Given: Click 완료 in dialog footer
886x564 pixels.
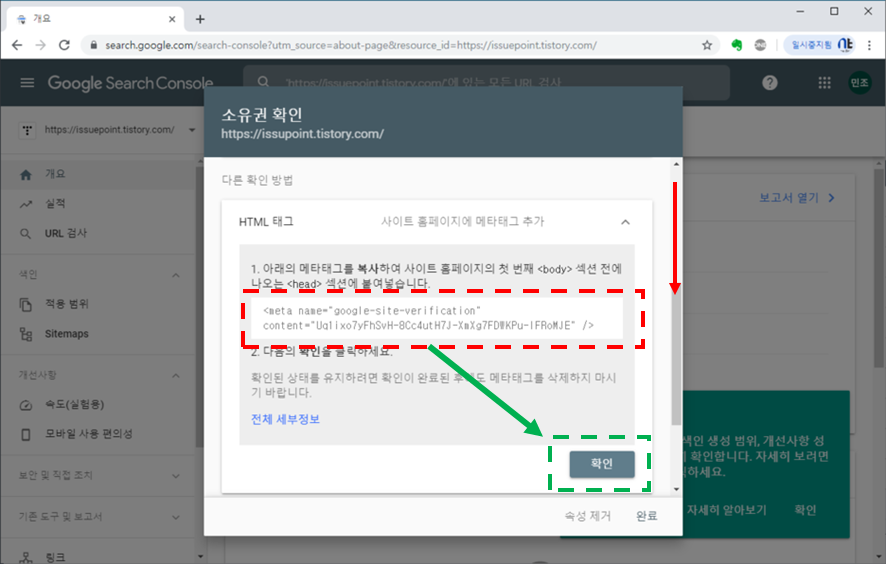Looking at the screenshot, I should 646,516.
